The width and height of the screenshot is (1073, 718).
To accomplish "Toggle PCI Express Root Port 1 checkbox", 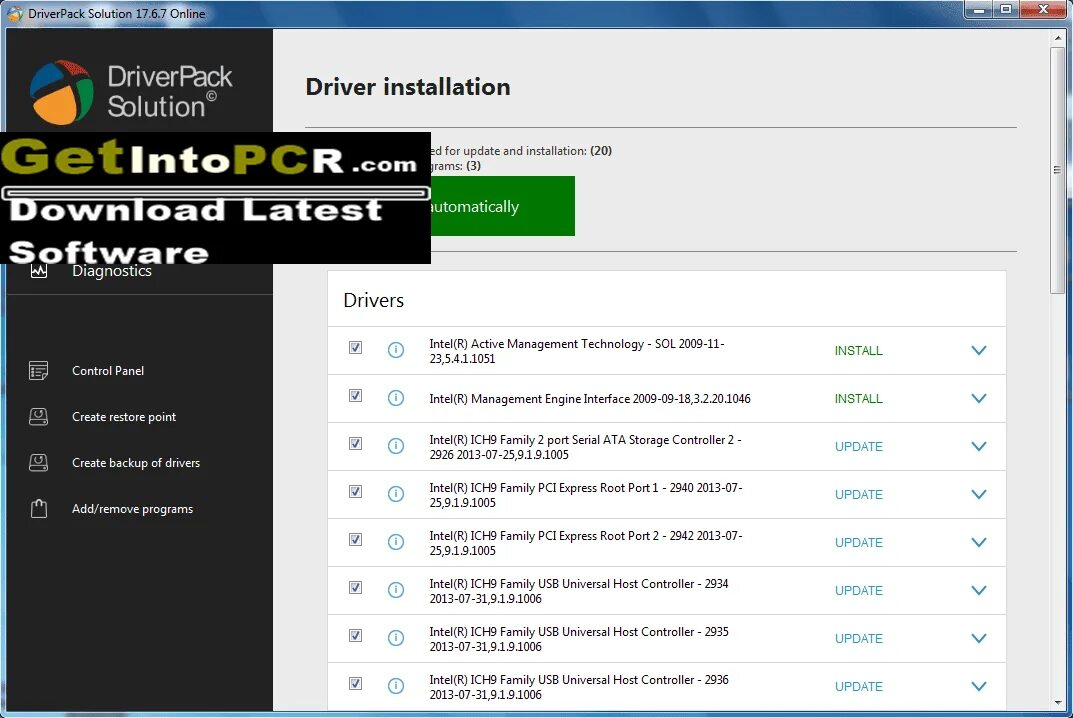I will [x=355, y=491].
